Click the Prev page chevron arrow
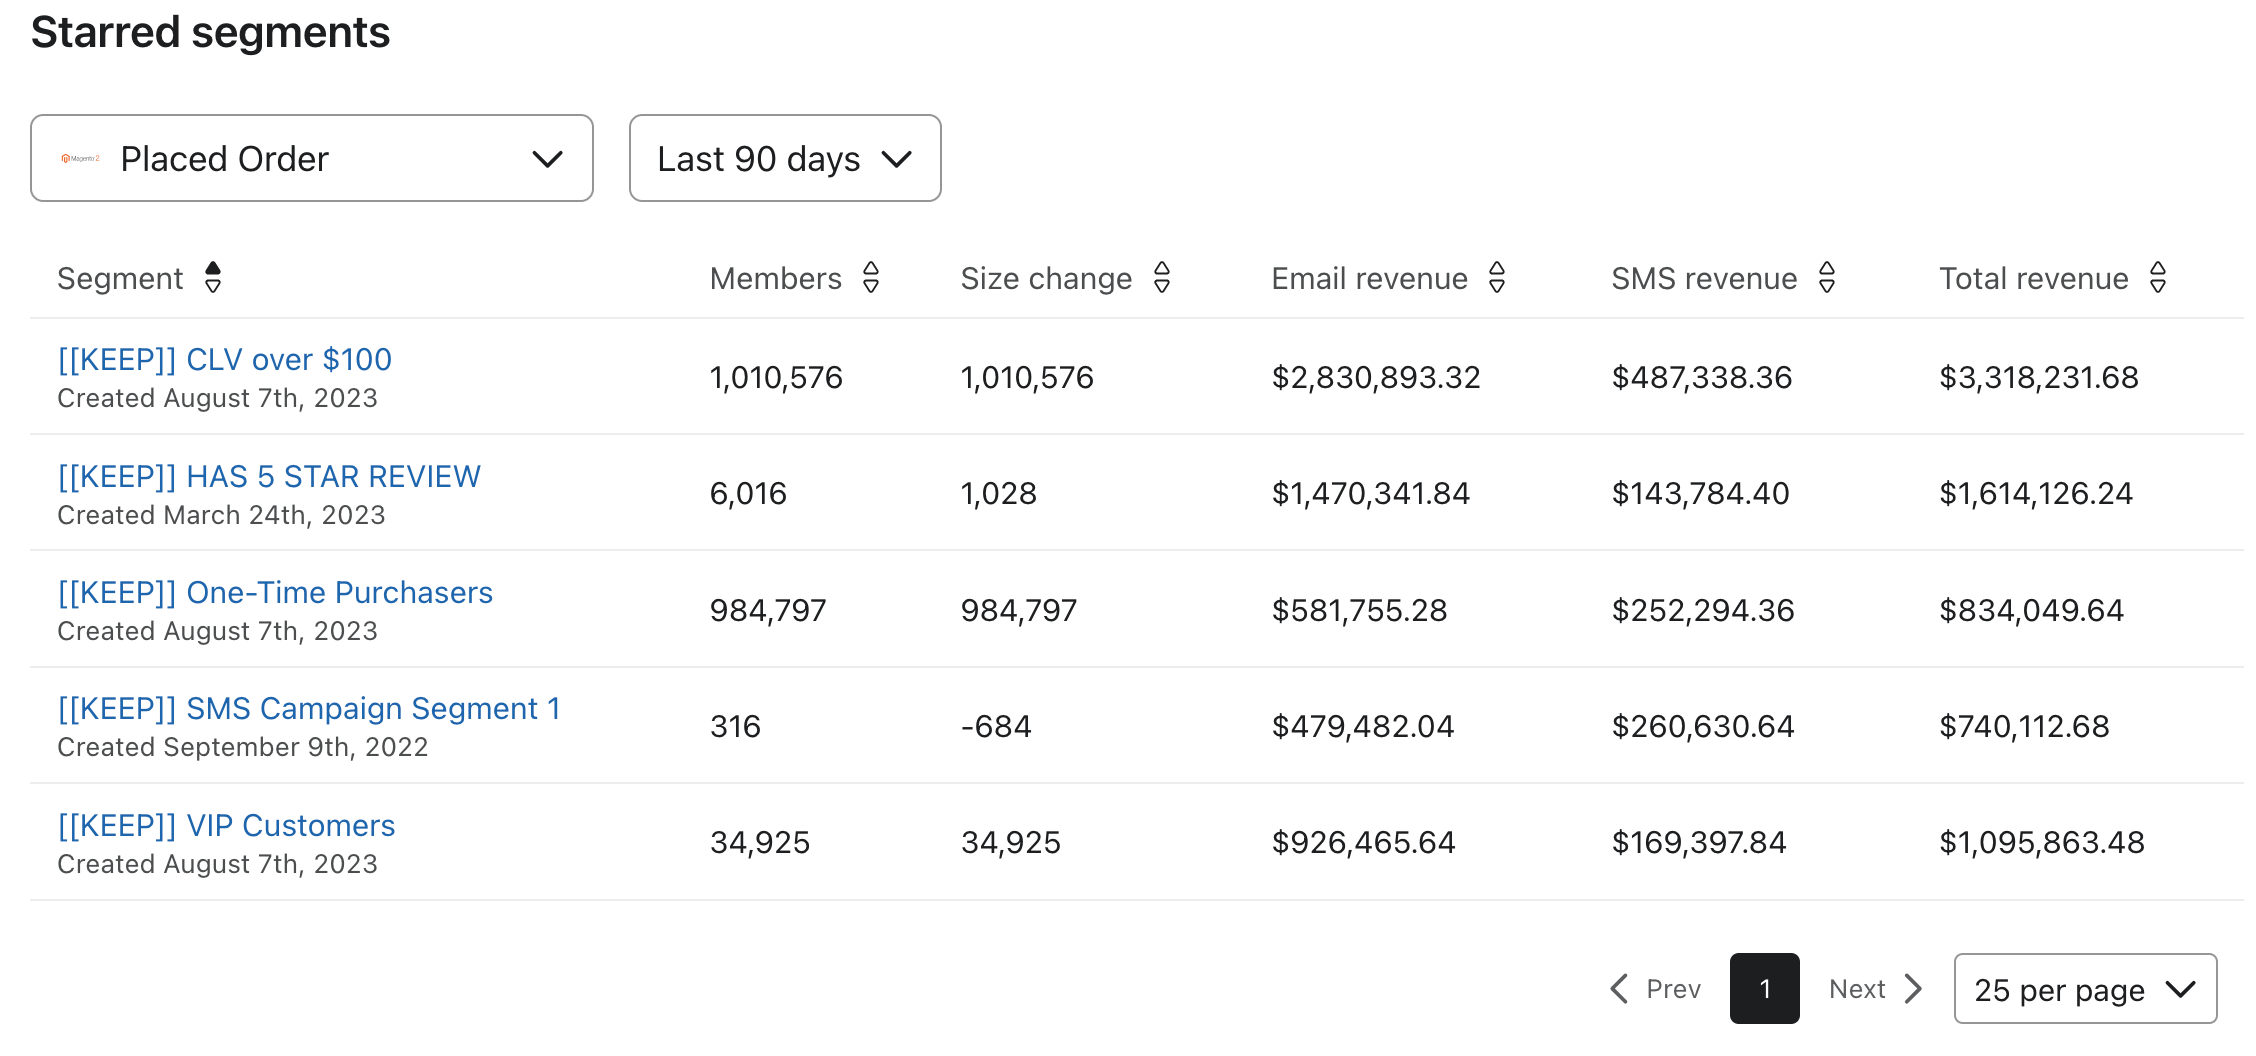This screenshot has width=2256, height=1056. [1620, 989]
